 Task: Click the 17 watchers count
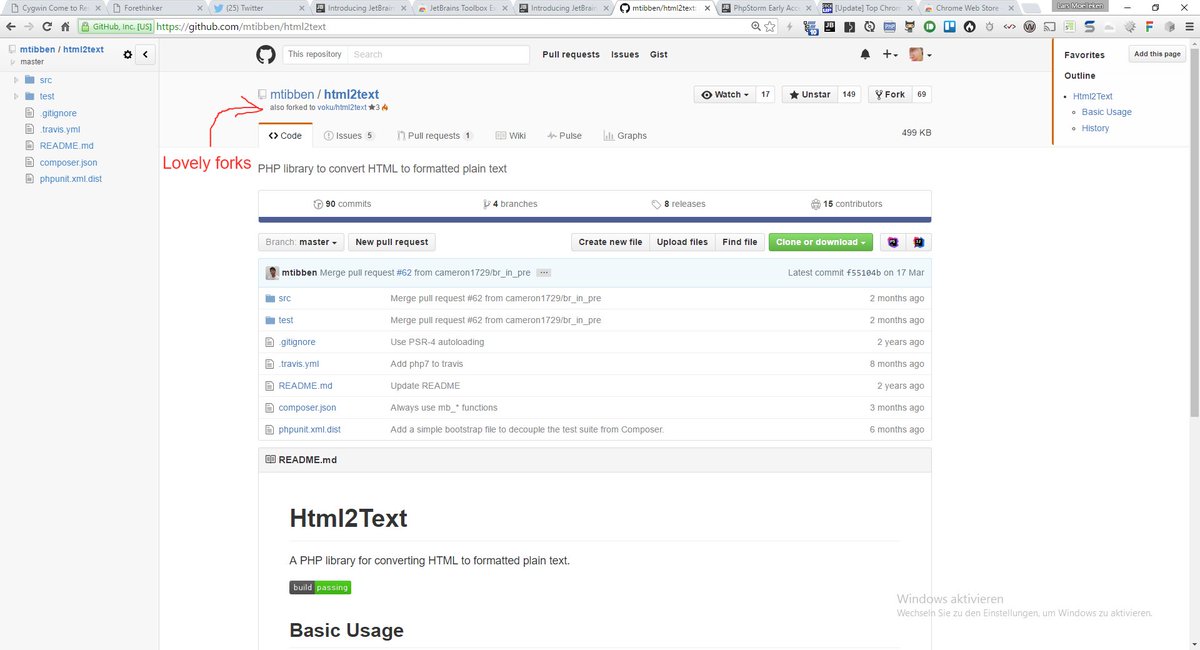[765, 94]
